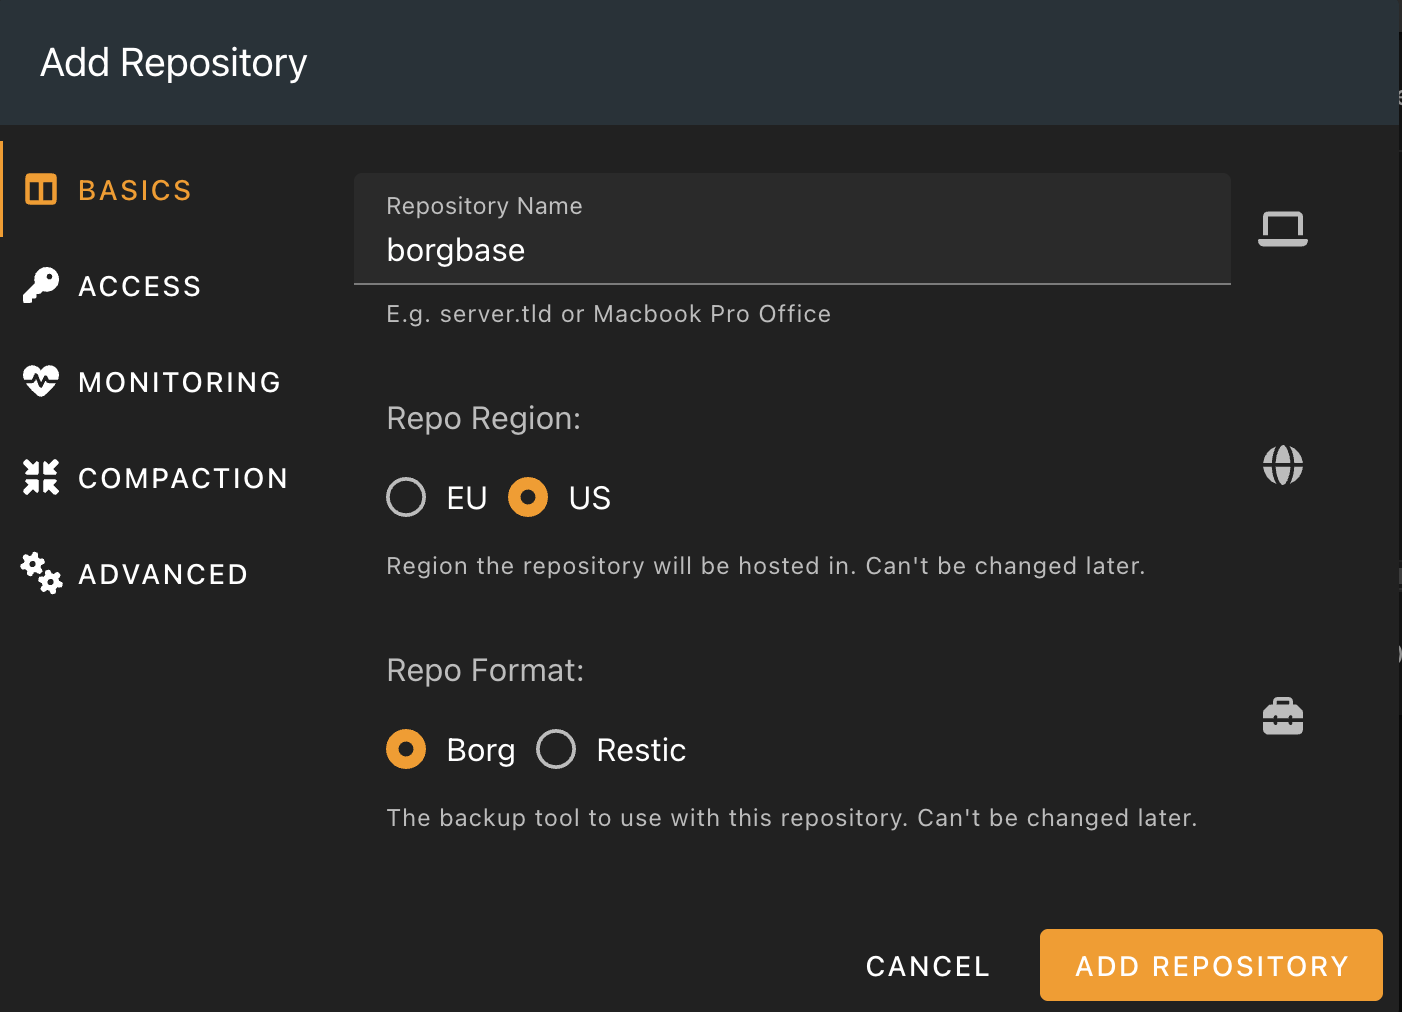Click the Compaction compress icon

pos(41,477)
